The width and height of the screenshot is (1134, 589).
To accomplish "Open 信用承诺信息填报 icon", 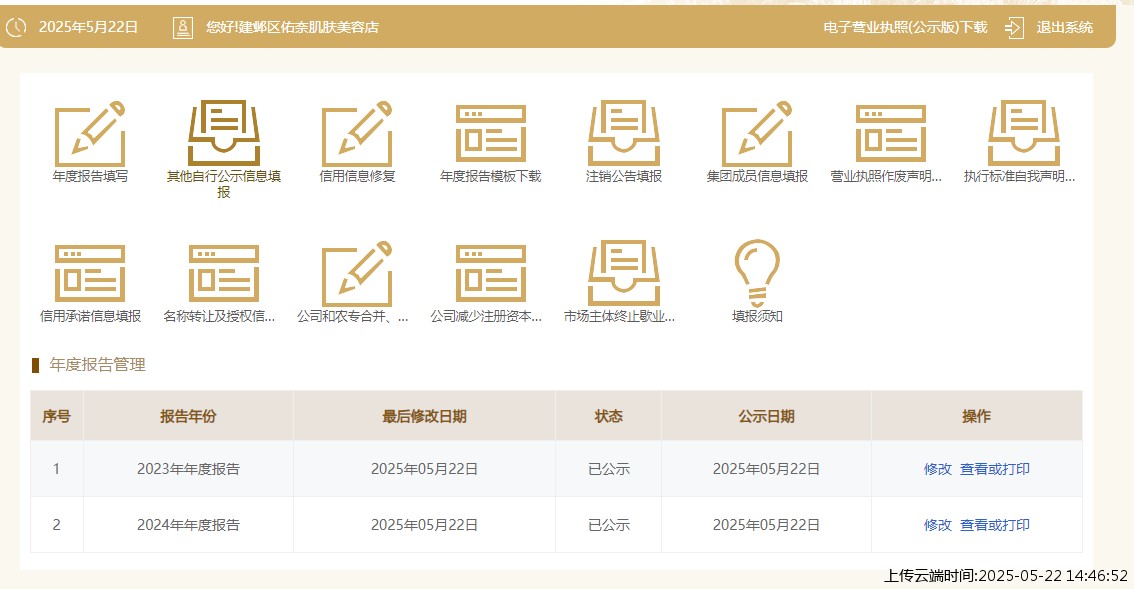I will [x=90, y=274].
